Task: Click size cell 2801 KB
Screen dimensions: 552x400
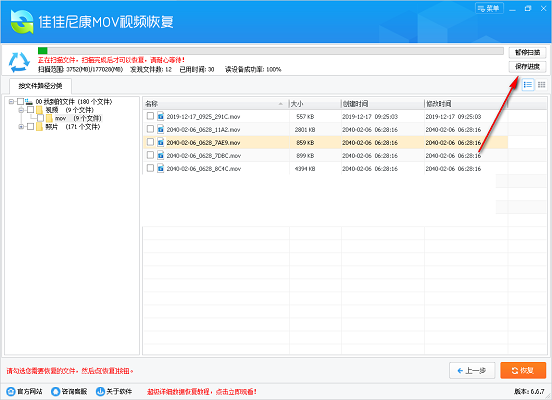Action: (x=305, y=130)
